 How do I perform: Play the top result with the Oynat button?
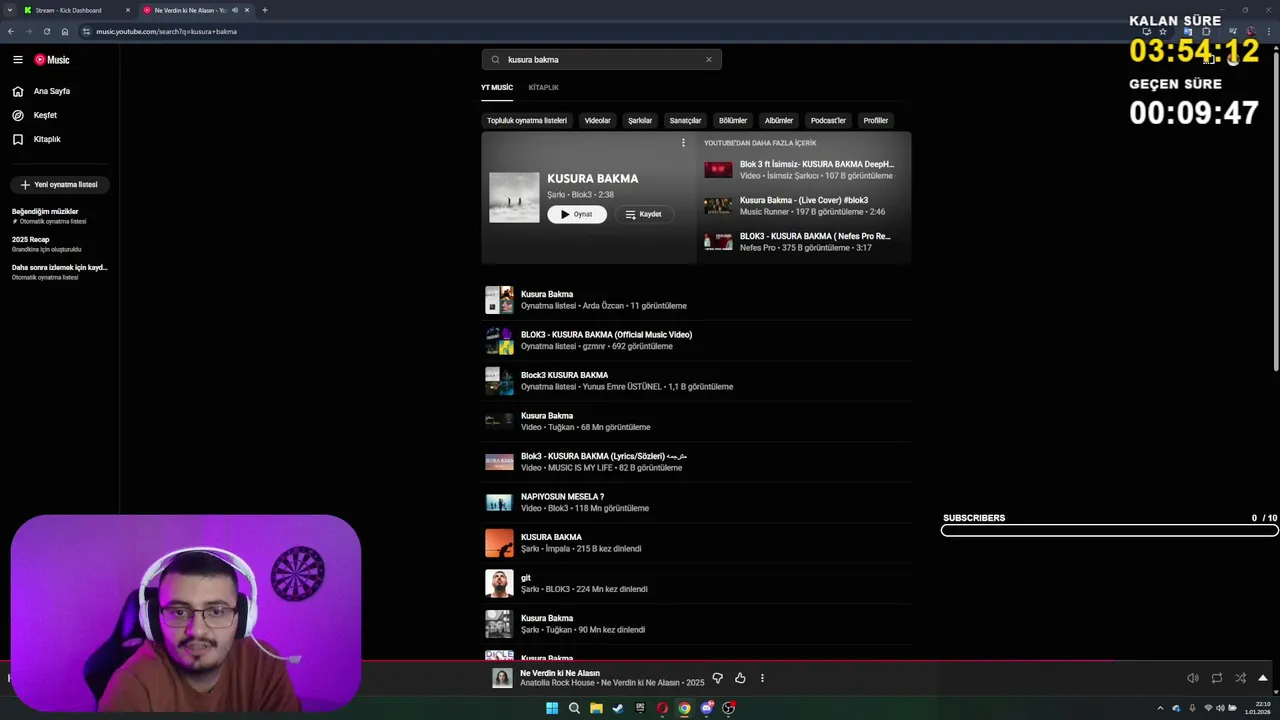pos(576,214)
